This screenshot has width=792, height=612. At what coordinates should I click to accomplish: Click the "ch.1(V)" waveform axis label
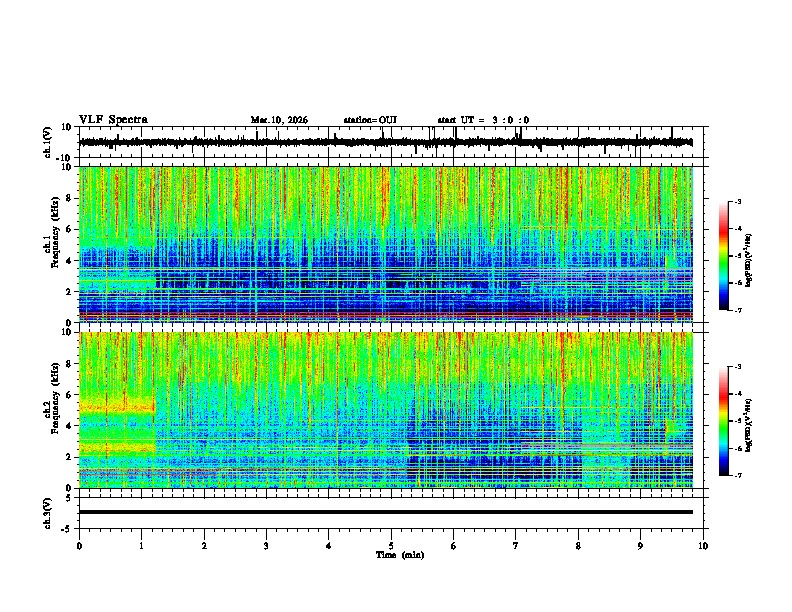point(48,142)
